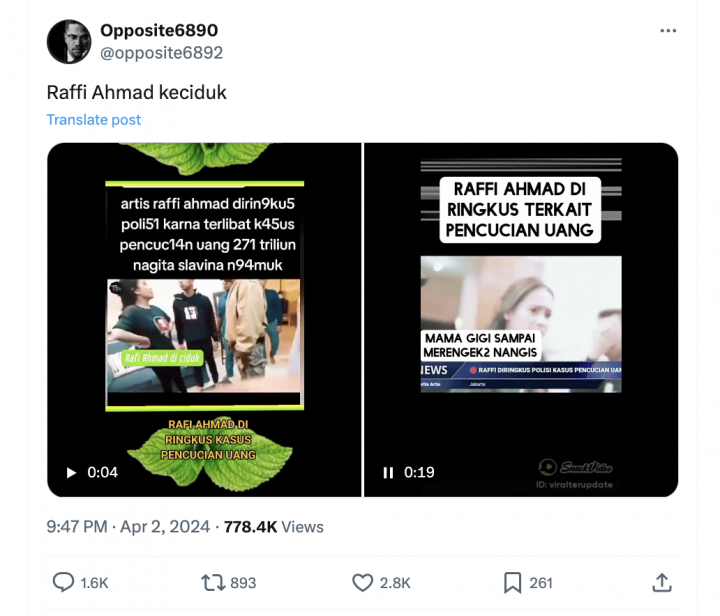View the 778.4K Views count
Image resolution: width=720 pixels, height=616 pixels.
pos(274,526)
